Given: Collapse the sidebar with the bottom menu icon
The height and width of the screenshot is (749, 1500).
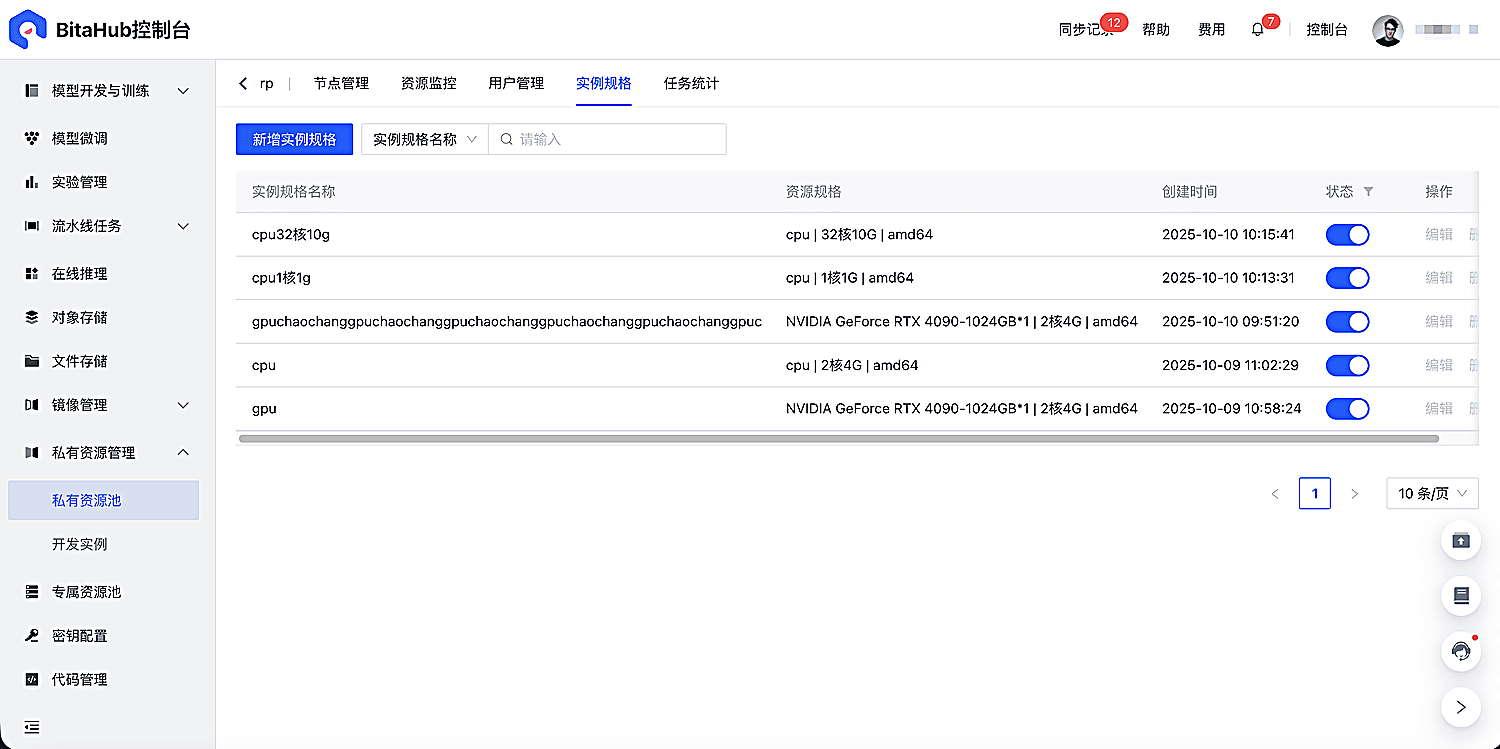Looking at the screenshot, I should 32,727.
